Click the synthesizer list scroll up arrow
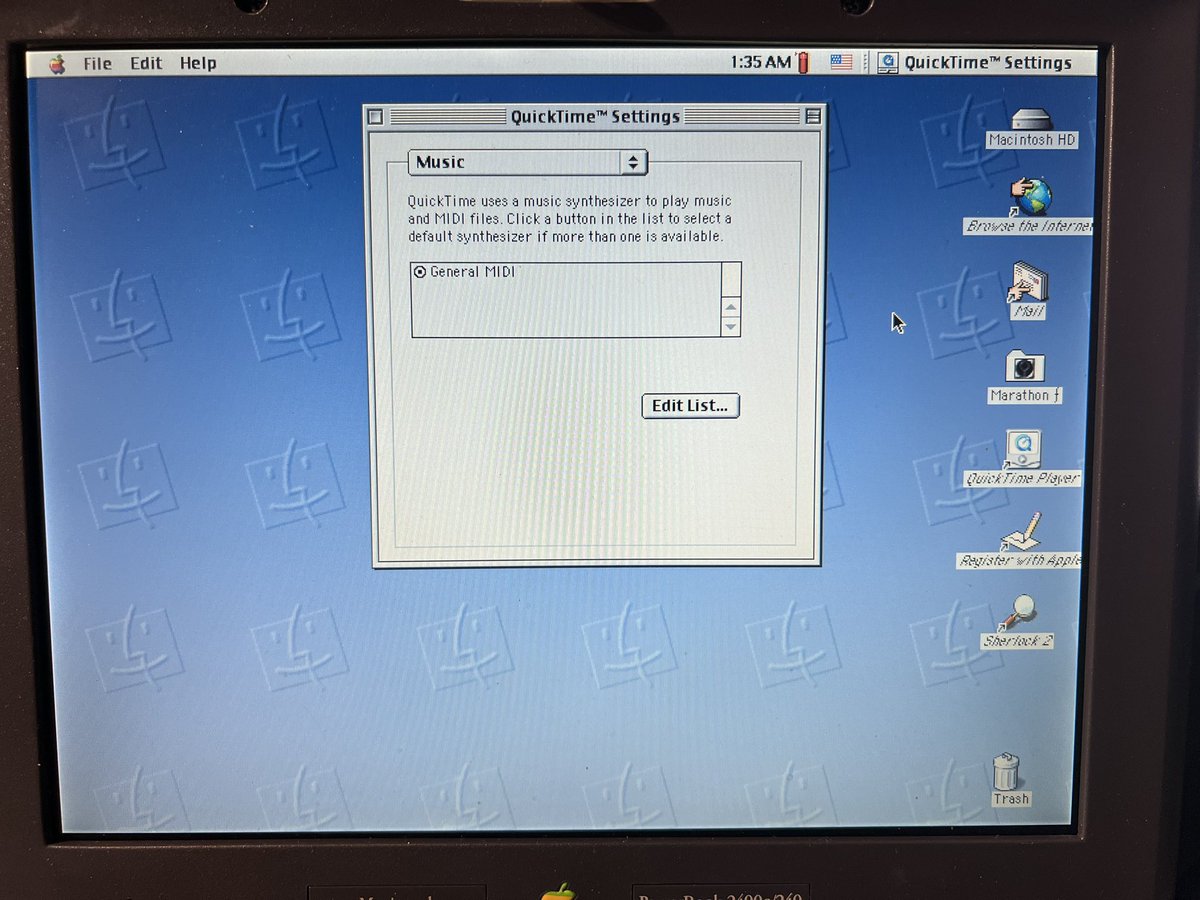Screen dimensions: 1200x900 coord(731,308)
